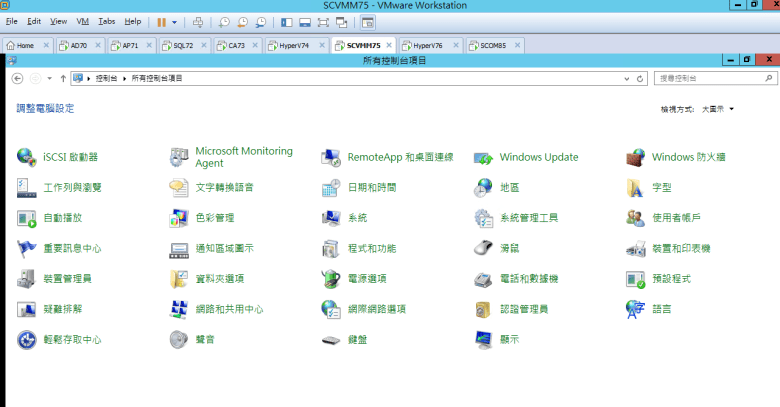This screenshot has width=780, height=407.
Task: Switch to the HyperV76 tab
Action: (427, 45)
